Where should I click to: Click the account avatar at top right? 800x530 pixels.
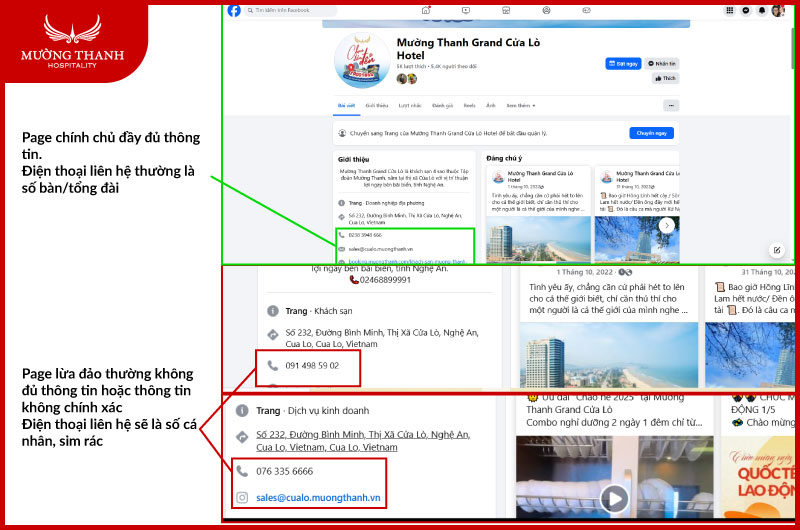click(x=778, y=11)
